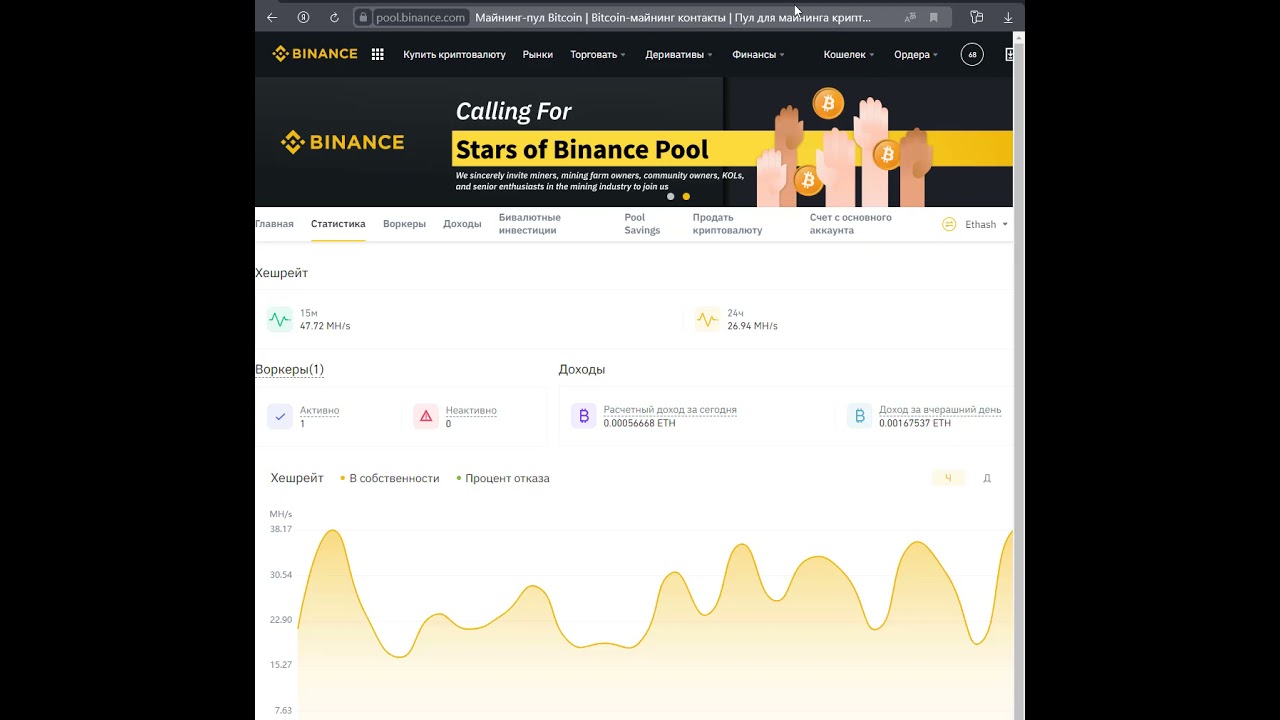This screenshot has width=1280, height=720.
Task: Click the purple today's income coin icon
Action: pos(584,416)
